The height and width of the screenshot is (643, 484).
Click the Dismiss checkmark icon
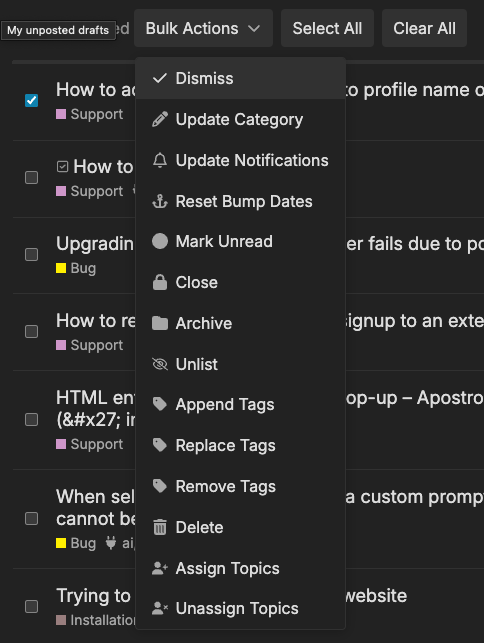pyautogui.click(x=160, y=78)
